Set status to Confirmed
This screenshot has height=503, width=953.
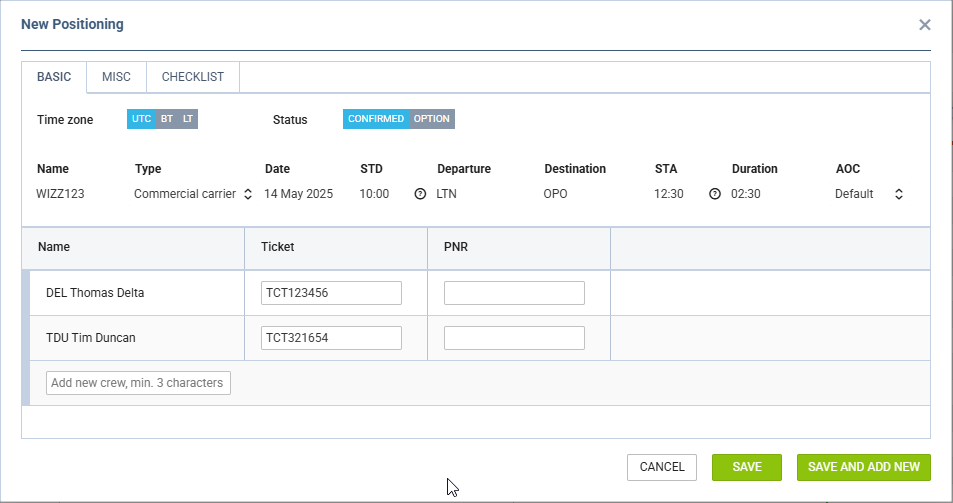[x=376, y=119]
